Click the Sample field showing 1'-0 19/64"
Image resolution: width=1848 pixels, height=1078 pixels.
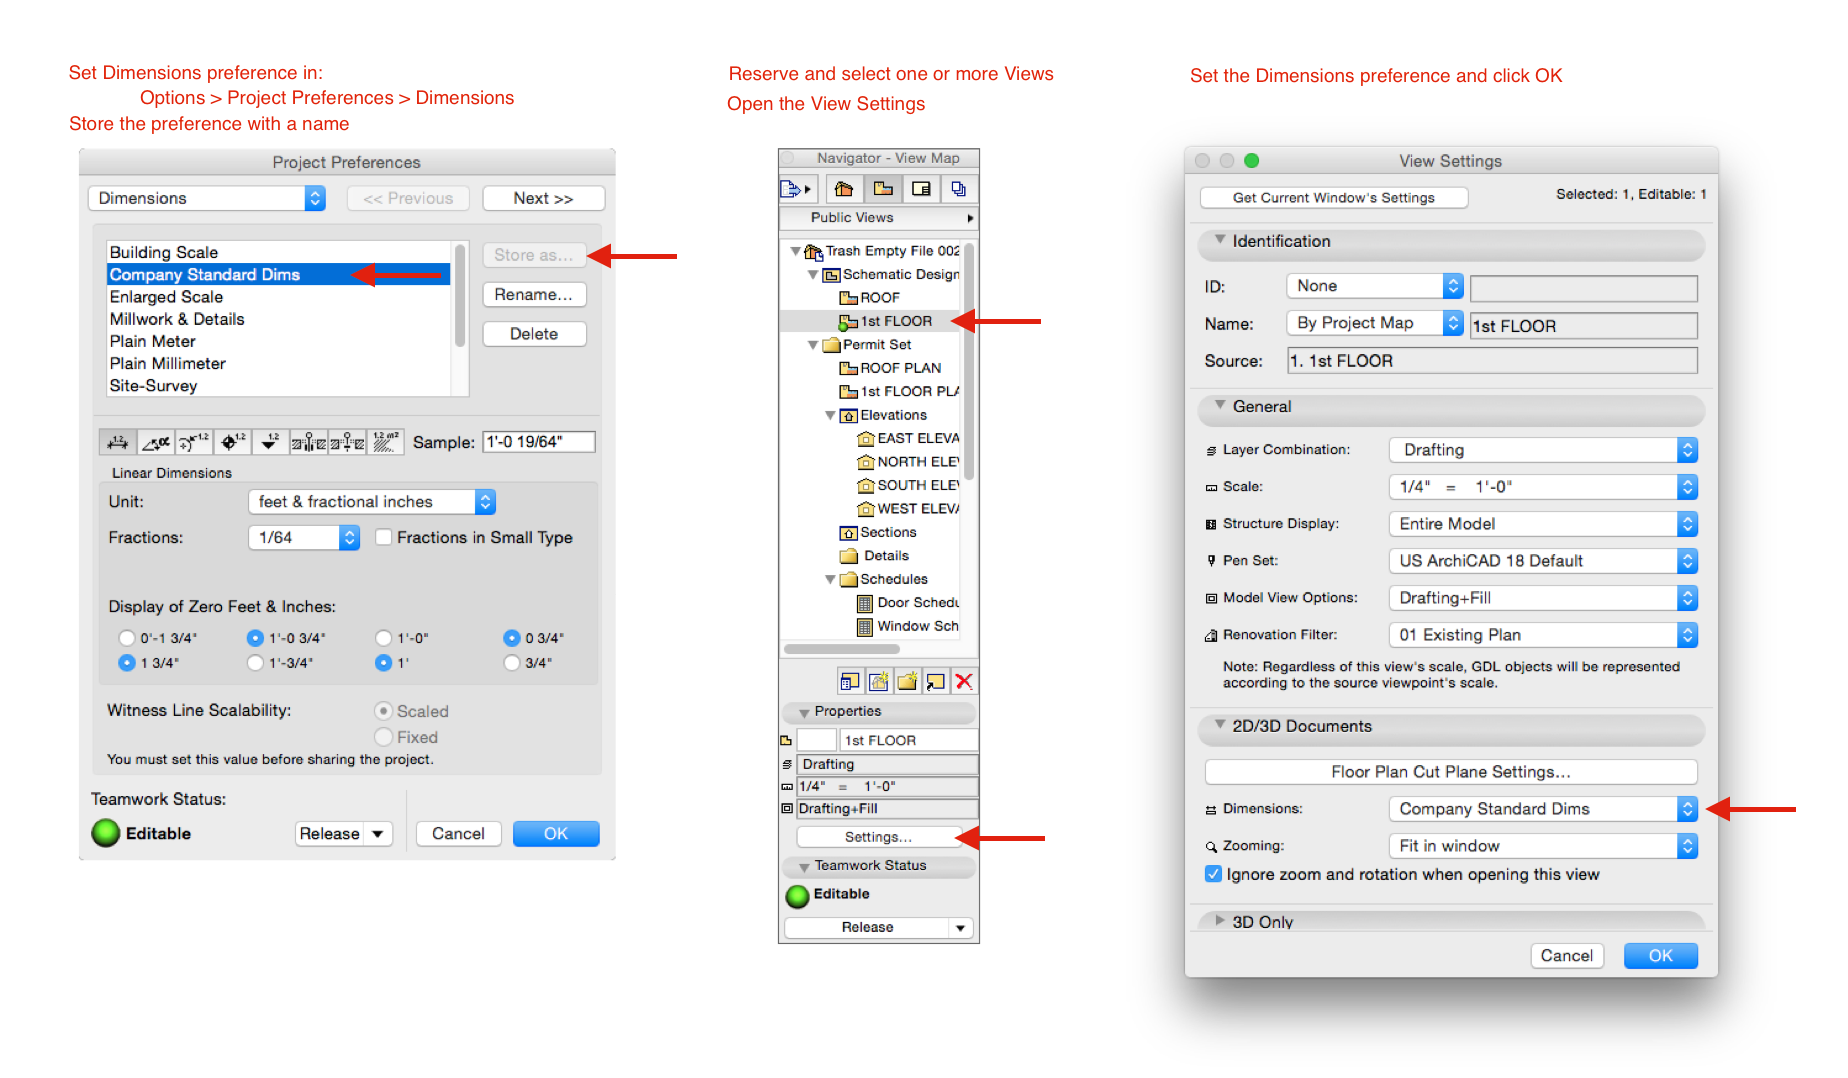538,441
